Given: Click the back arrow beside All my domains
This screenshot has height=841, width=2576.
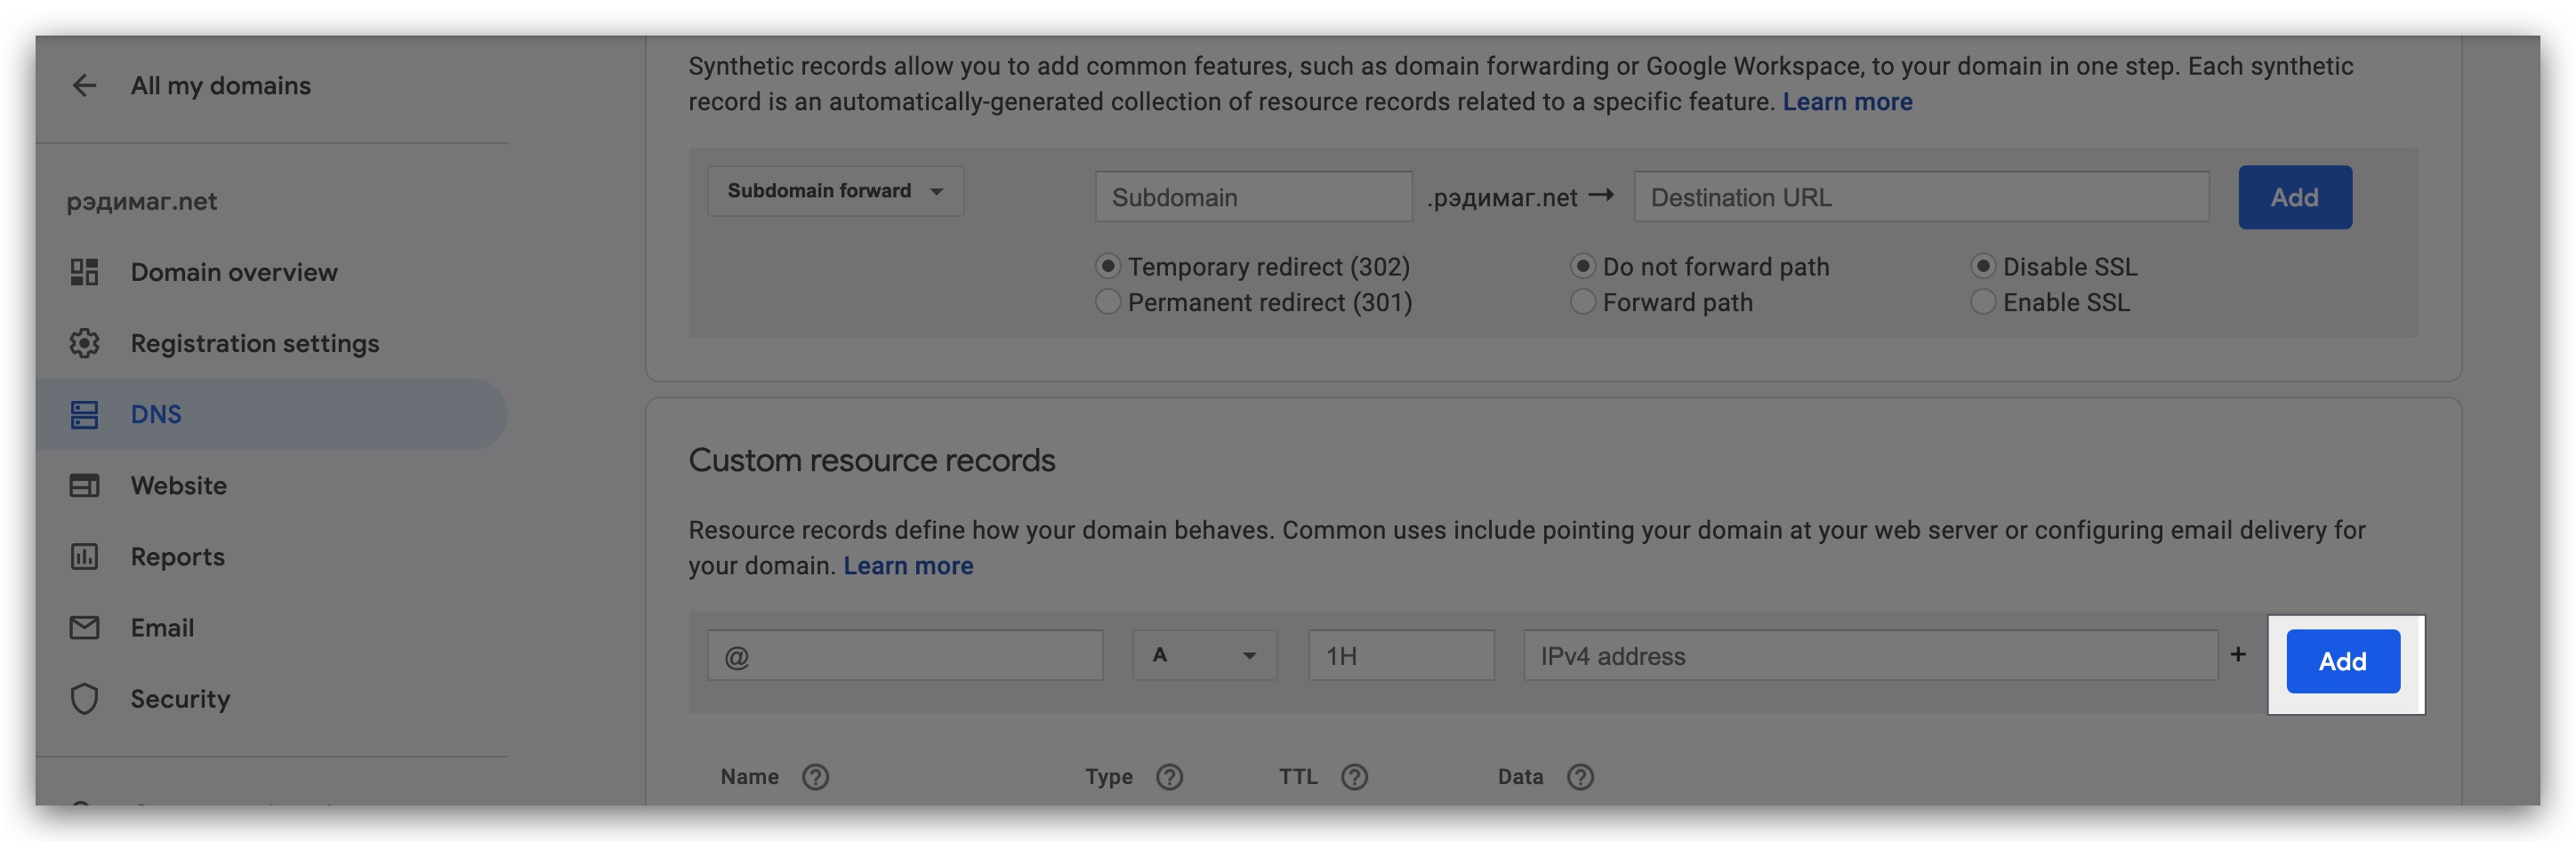Looking at the screenshot, I should click(84, 86).
